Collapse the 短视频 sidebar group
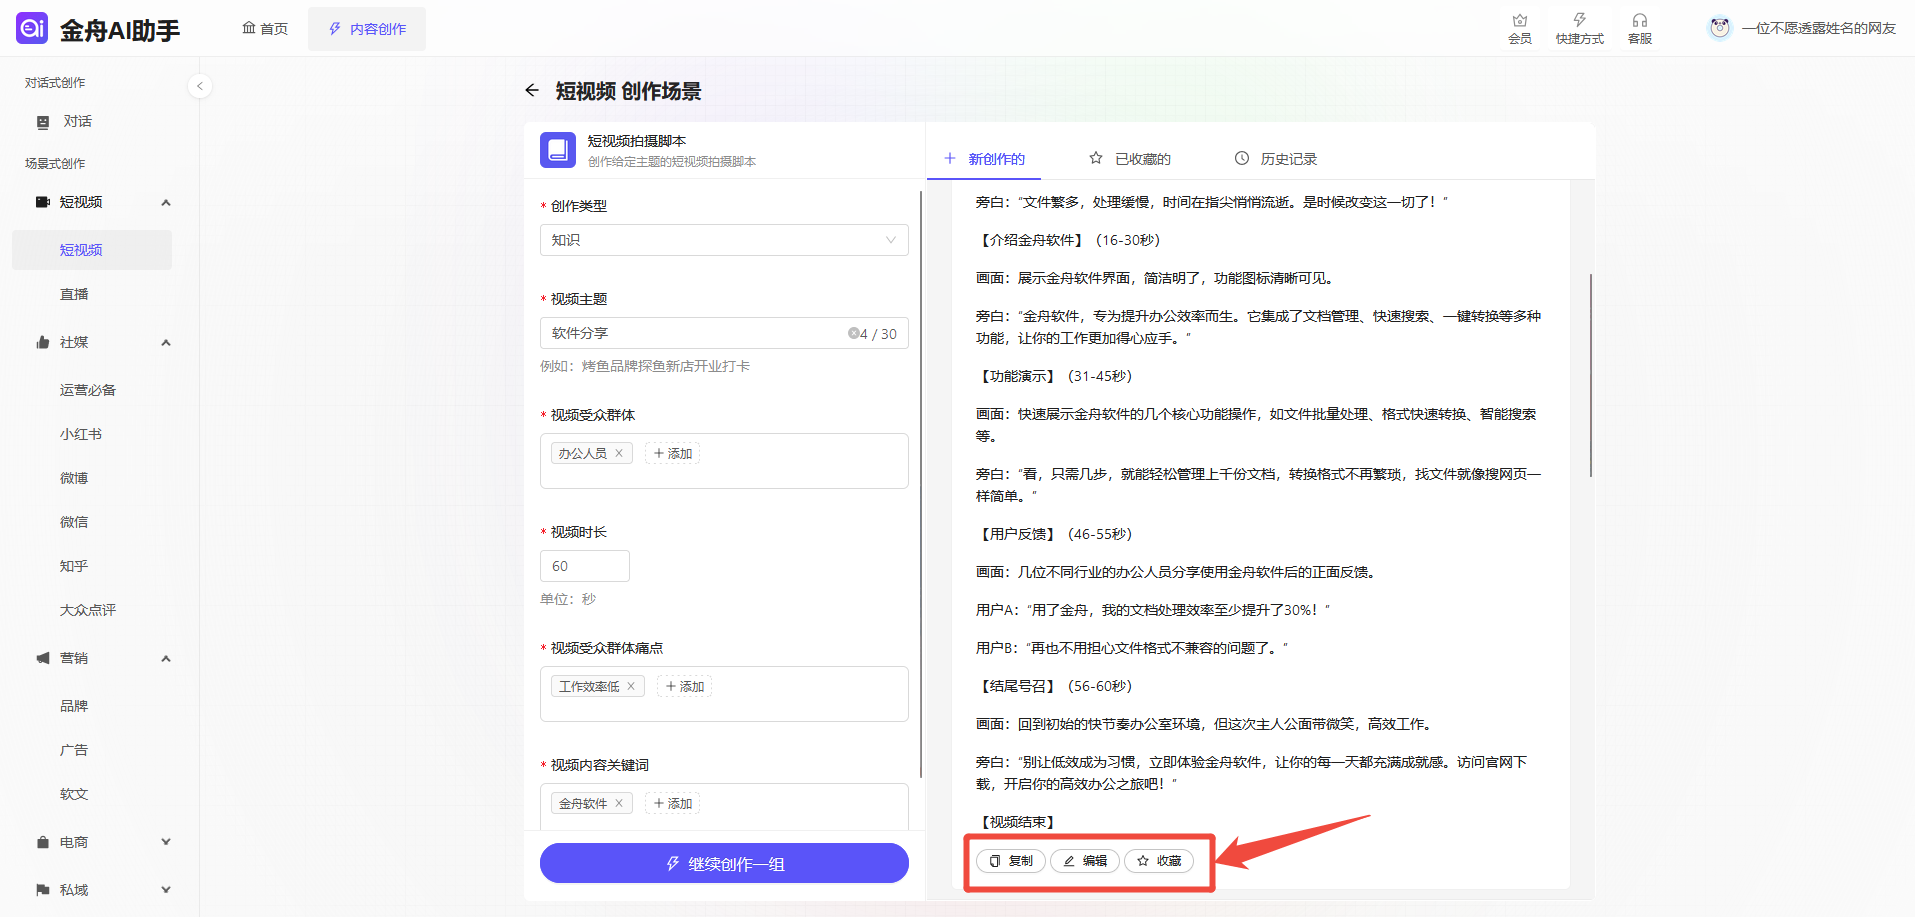Image resolution: width=1915 pixels, height=917 pixels. [166, 202]
